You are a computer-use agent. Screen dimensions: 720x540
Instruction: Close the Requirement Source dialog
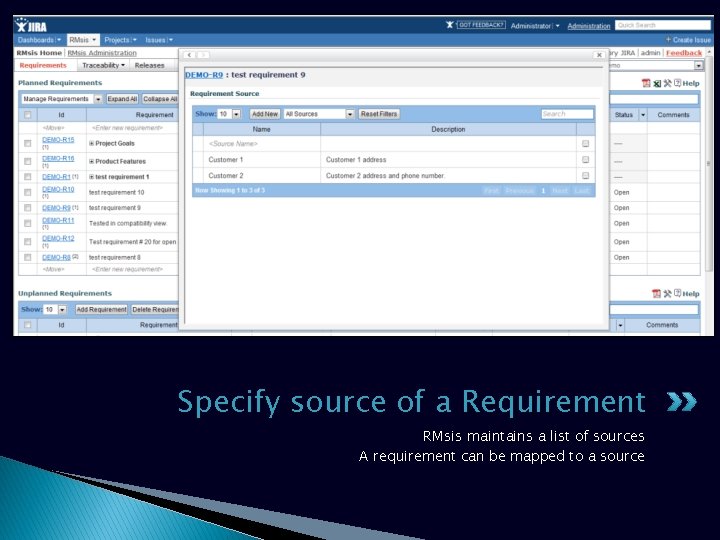point(599,55)
